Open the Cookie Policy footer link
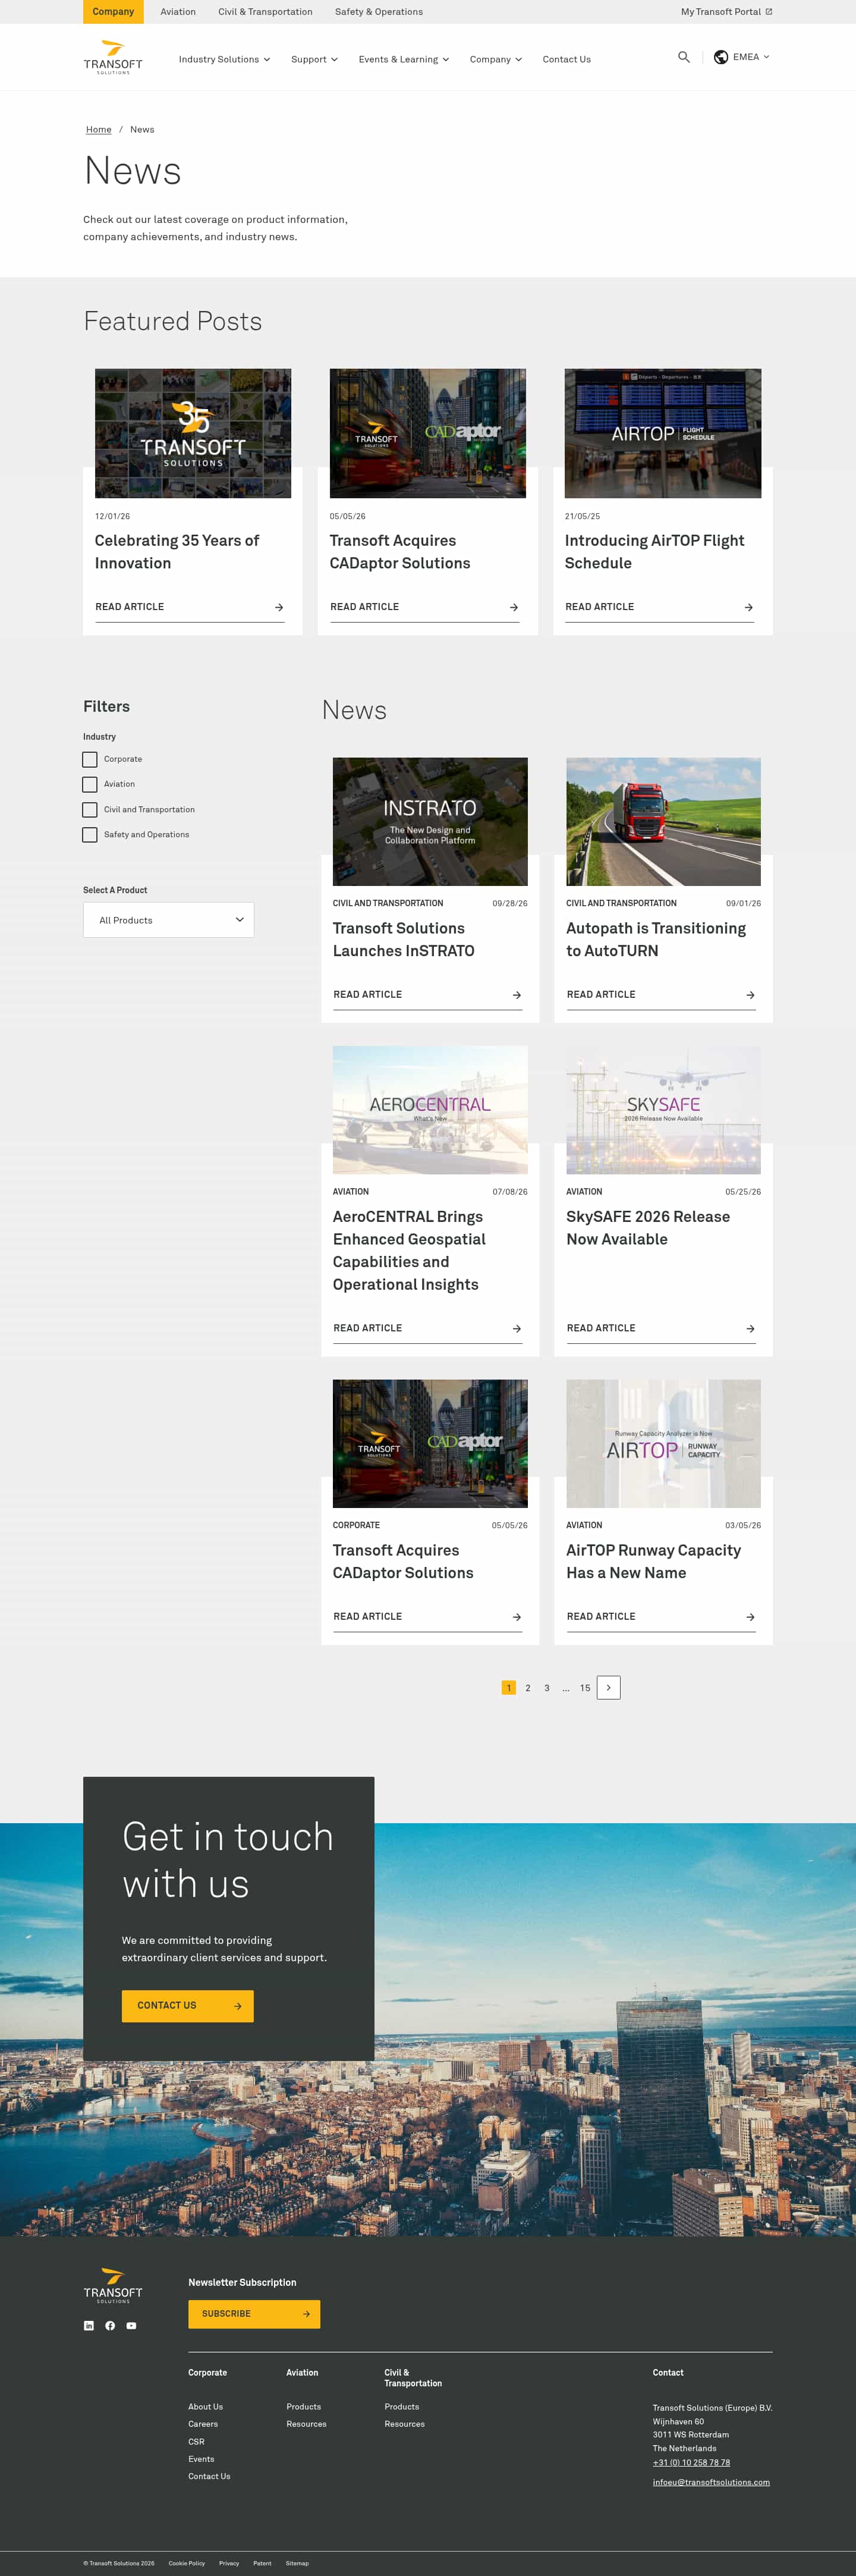 tap(187, 2563)
